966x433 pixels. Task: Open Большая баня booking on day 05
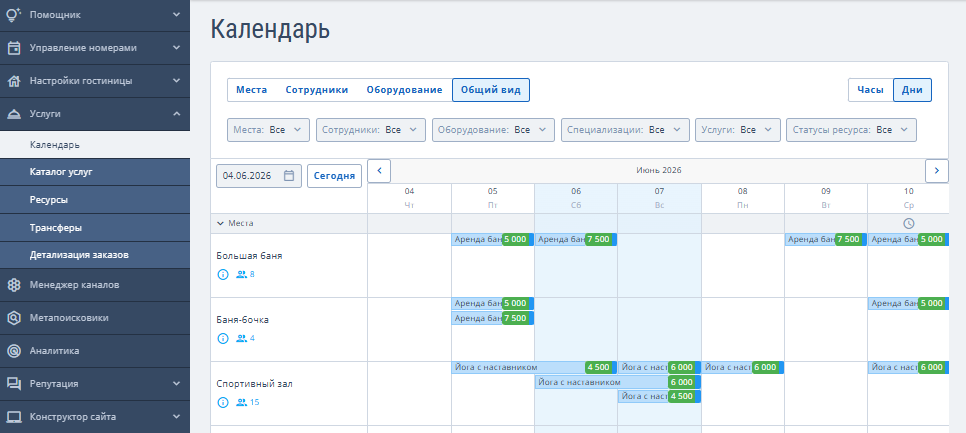tap(493, 240)
